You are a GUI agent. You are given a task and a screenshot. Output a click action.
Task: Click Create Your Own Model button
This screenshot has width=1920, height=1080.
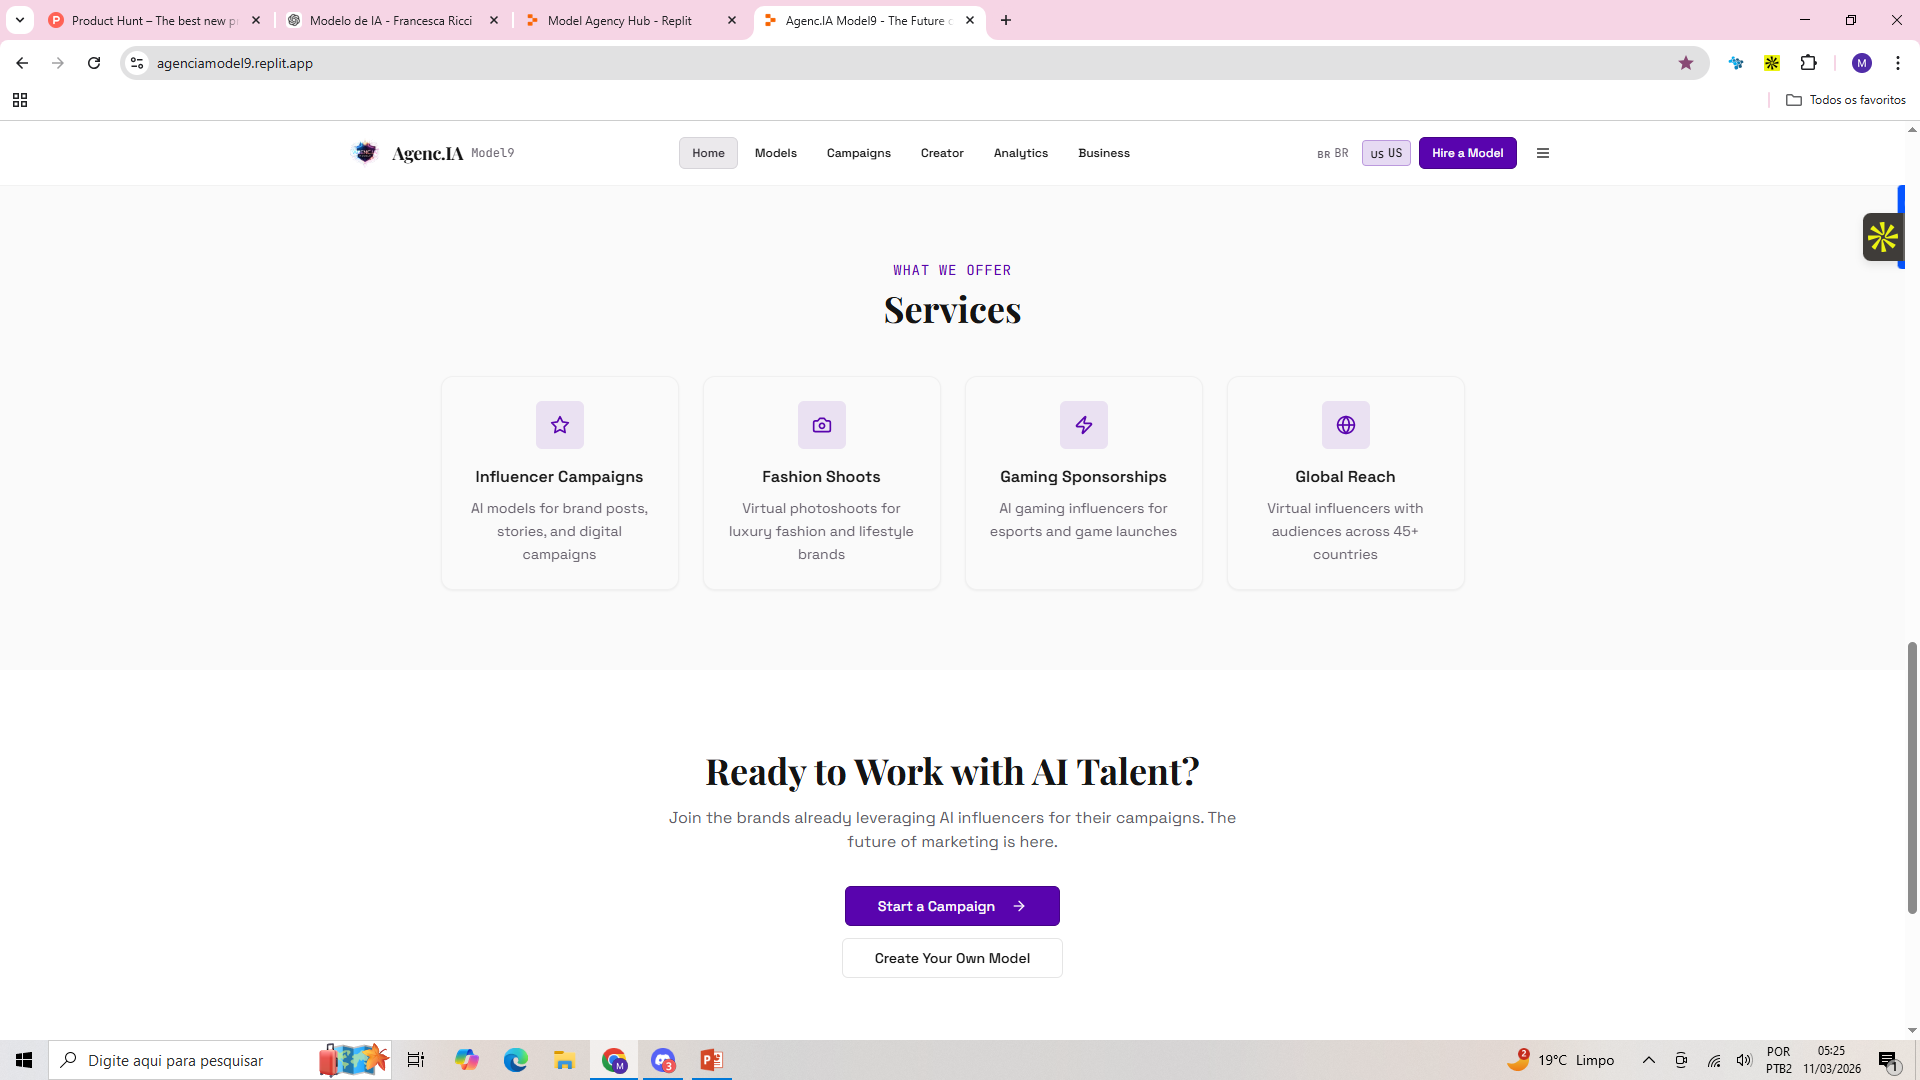951,958
